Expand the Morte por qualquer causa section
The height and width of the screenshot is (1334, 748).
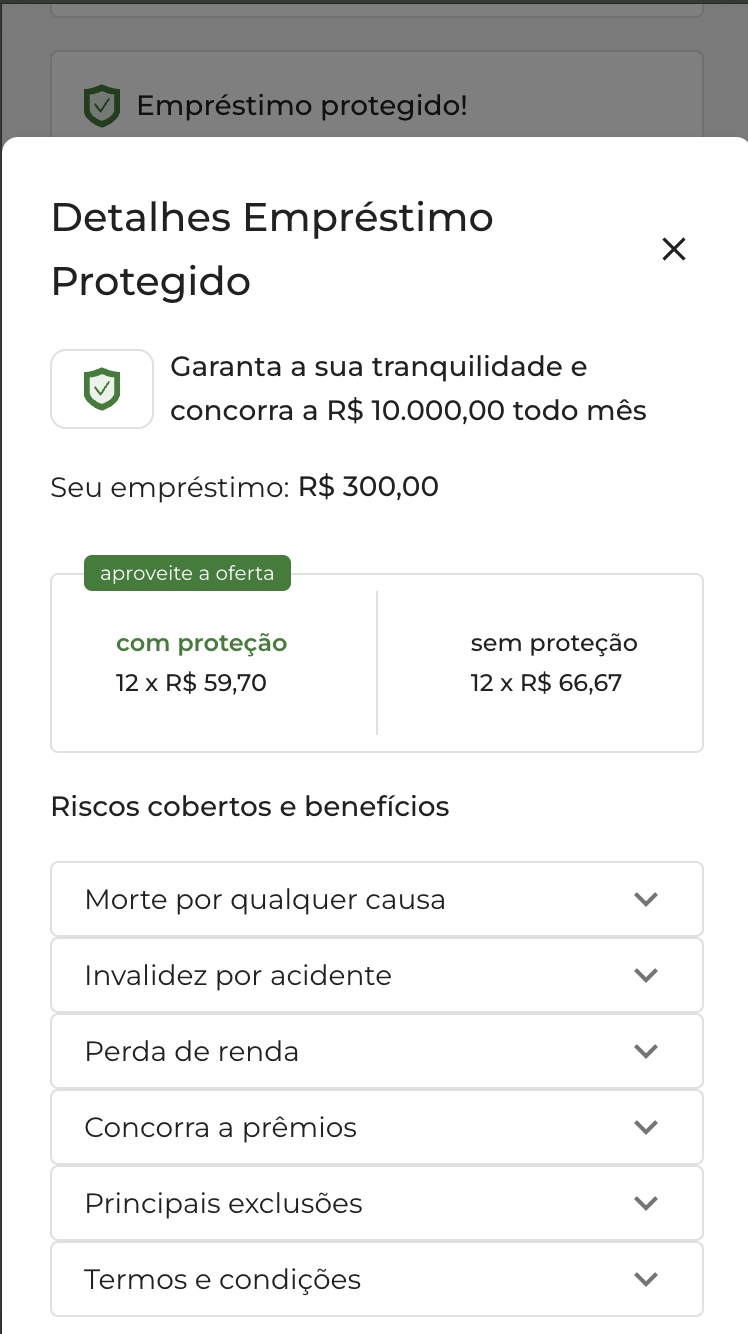[x=376, y=899]
